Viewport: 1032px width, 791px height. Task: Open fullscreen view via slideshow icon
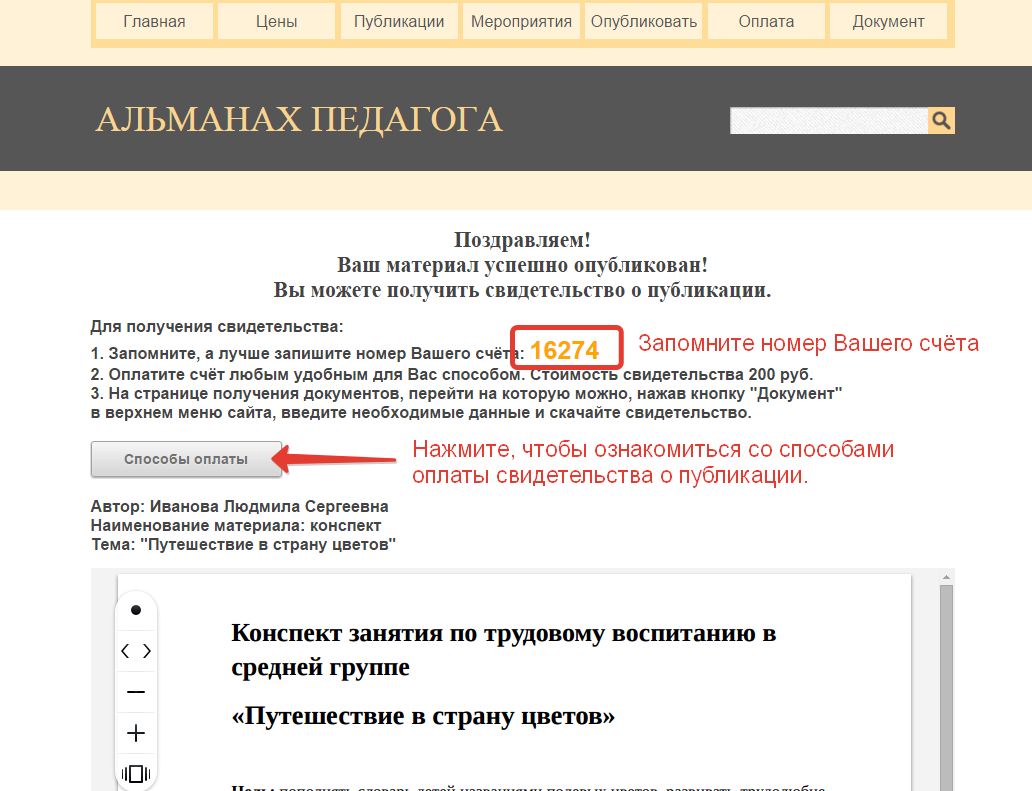point(135,772)
